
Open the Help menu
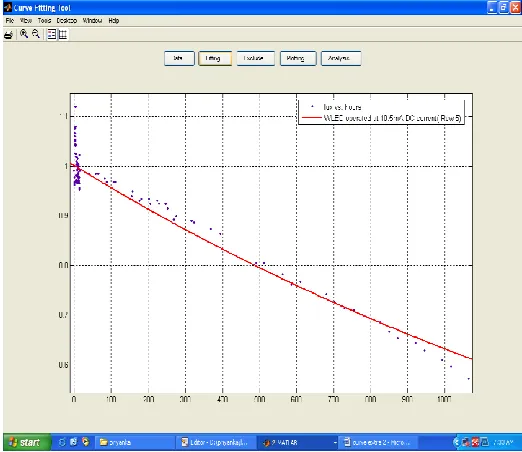(114, 21)
